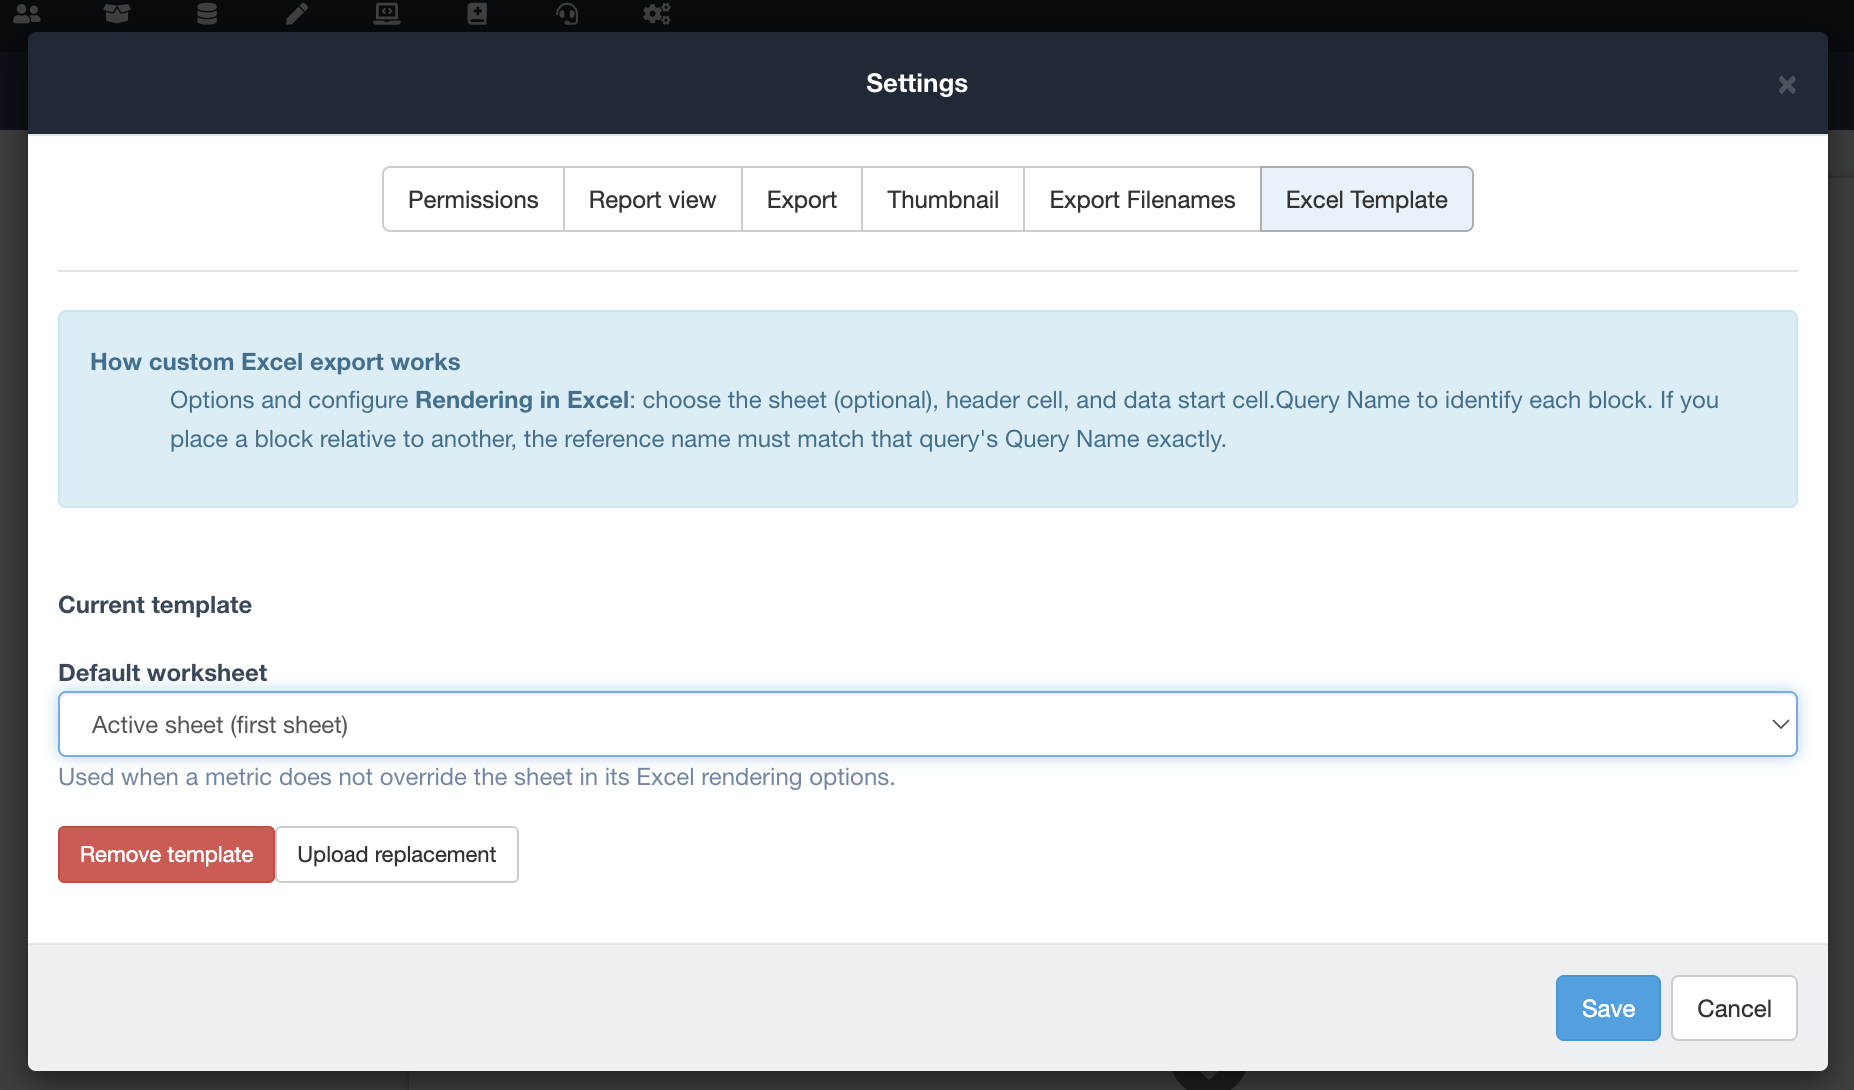The image size is (1854, 1090).
Task: Click the Remove template button
Action: [166, 854]
